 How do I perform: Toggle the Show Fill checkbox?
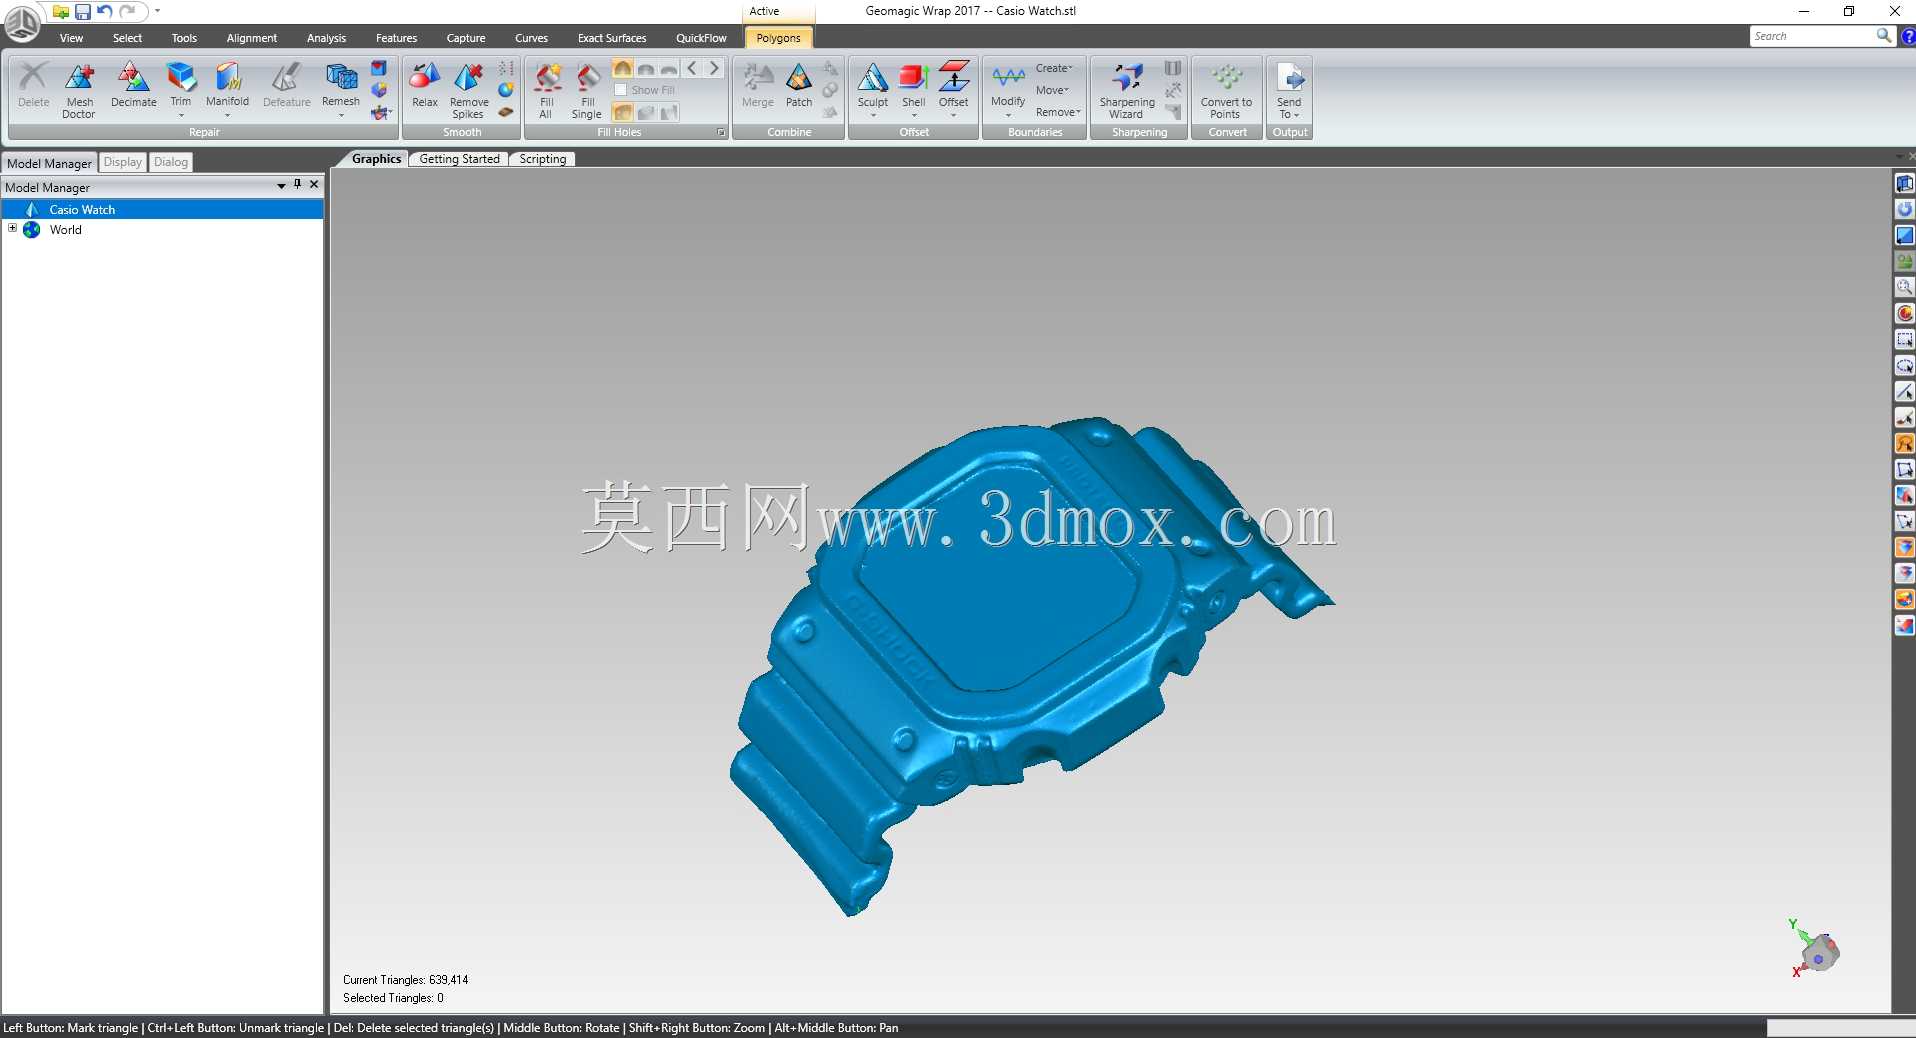(621, 90)
